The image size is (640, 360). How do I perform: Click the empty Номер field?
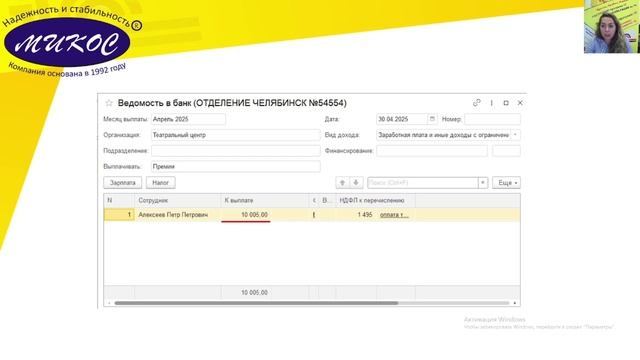pyautogui.click(x=492, y=119)
